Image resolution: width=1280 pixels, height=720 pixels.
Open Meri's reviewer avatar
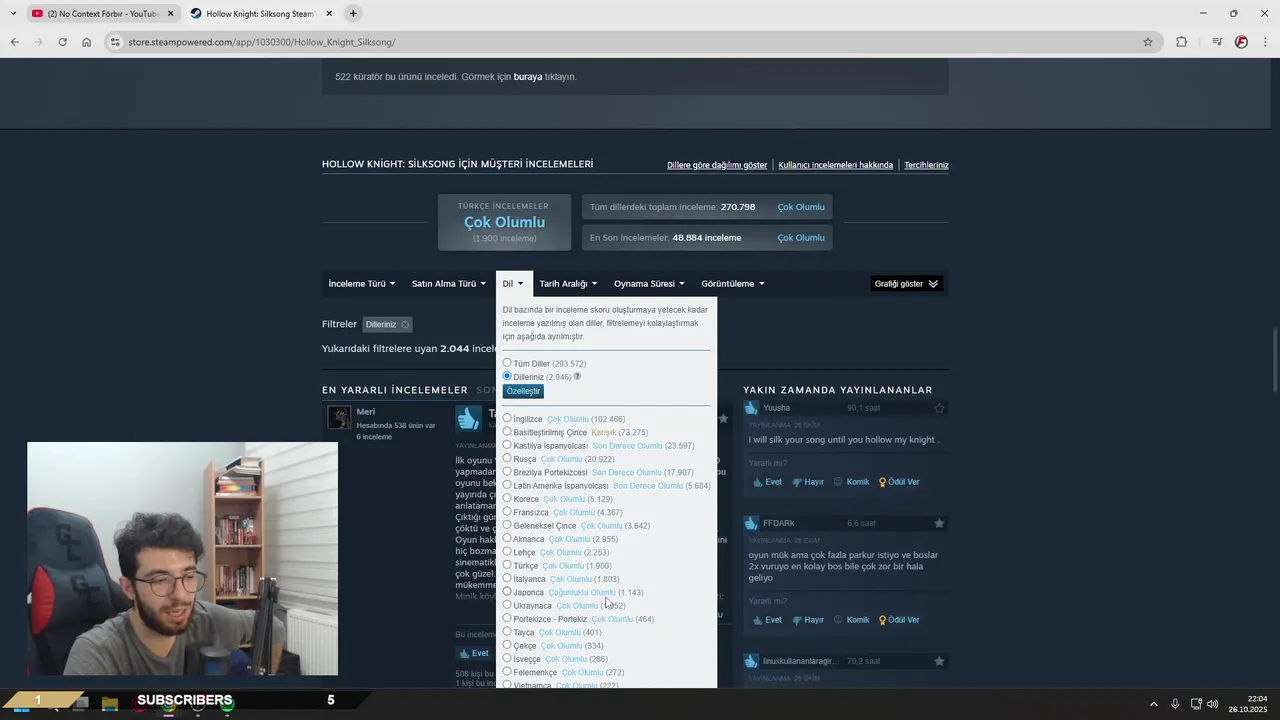tap(340, 417)
